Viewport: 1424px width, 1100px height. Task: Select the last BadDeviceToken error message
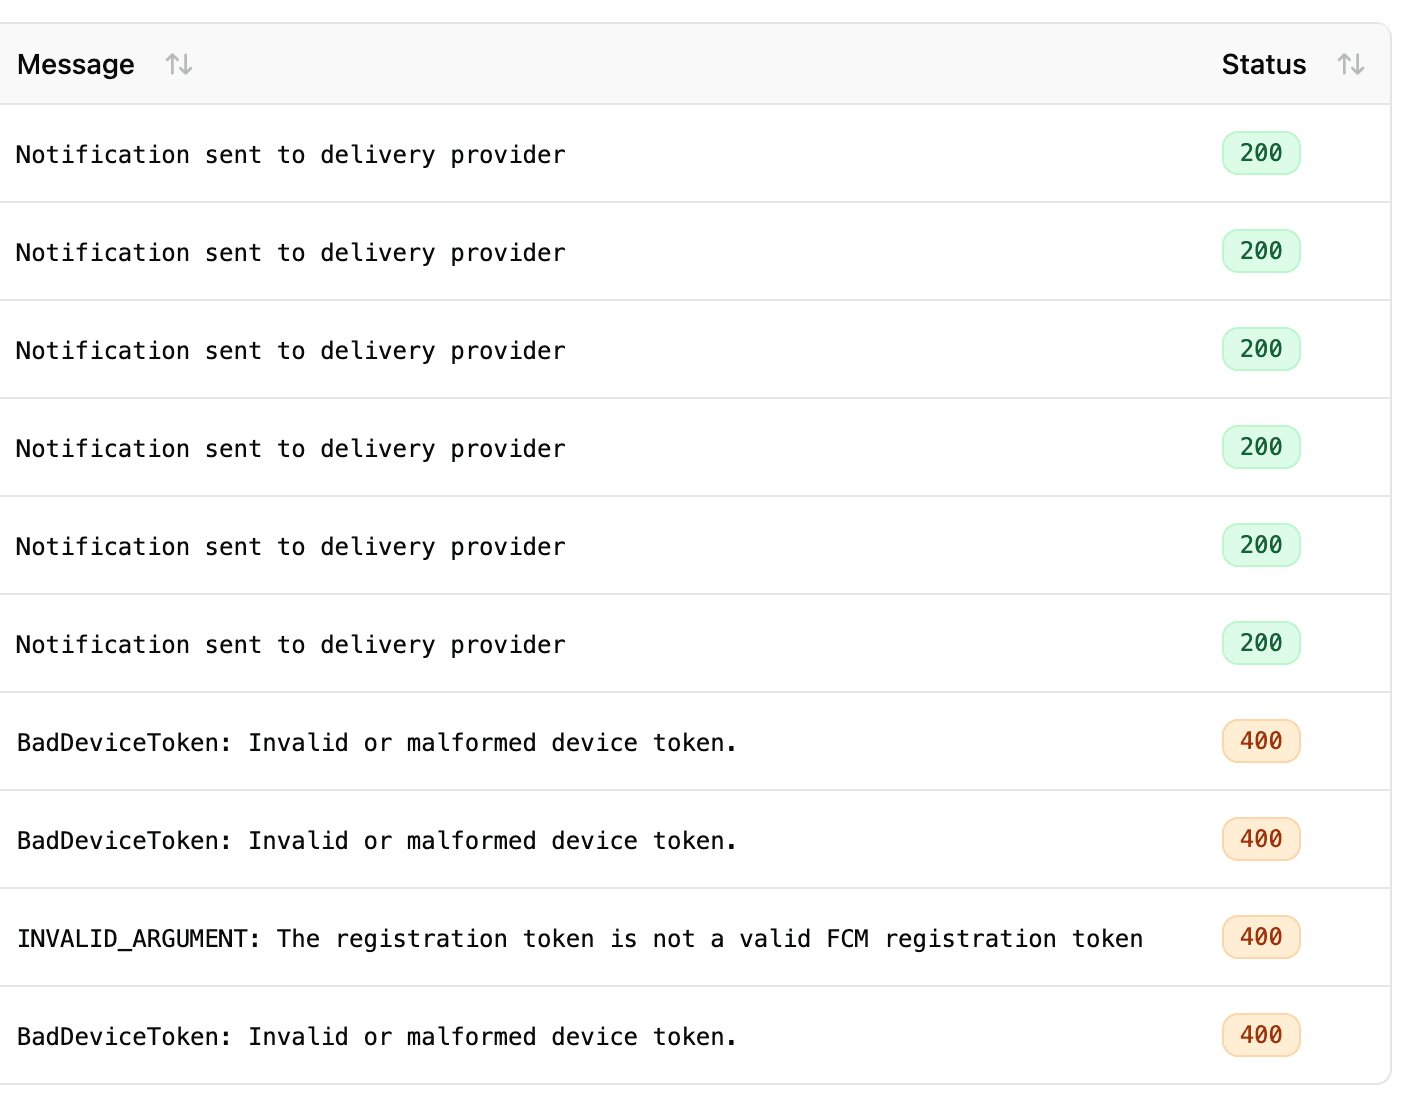click(x=377, y=1037)
